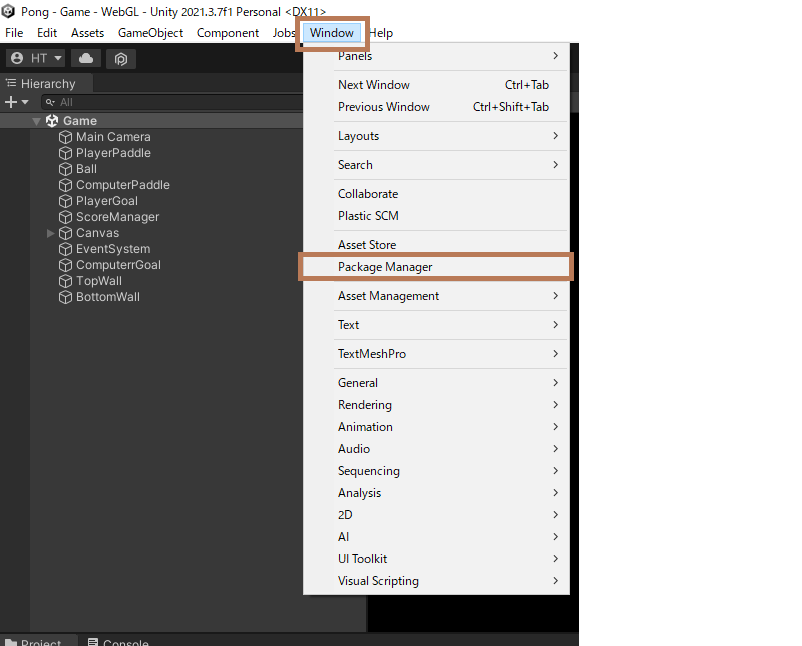Choose Package Manager from Window menu
The height and width of the screenshot is (646, 802).
(x=436, y=267)
